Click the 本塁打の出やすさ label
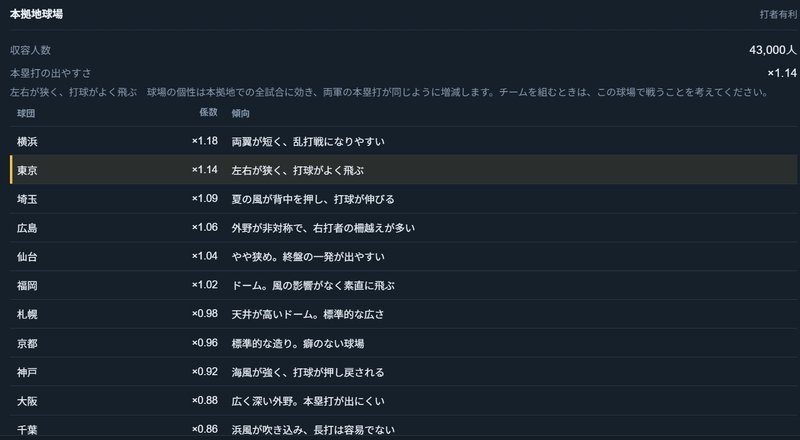This screenshot has width=800, height=440. pos(51,74)
